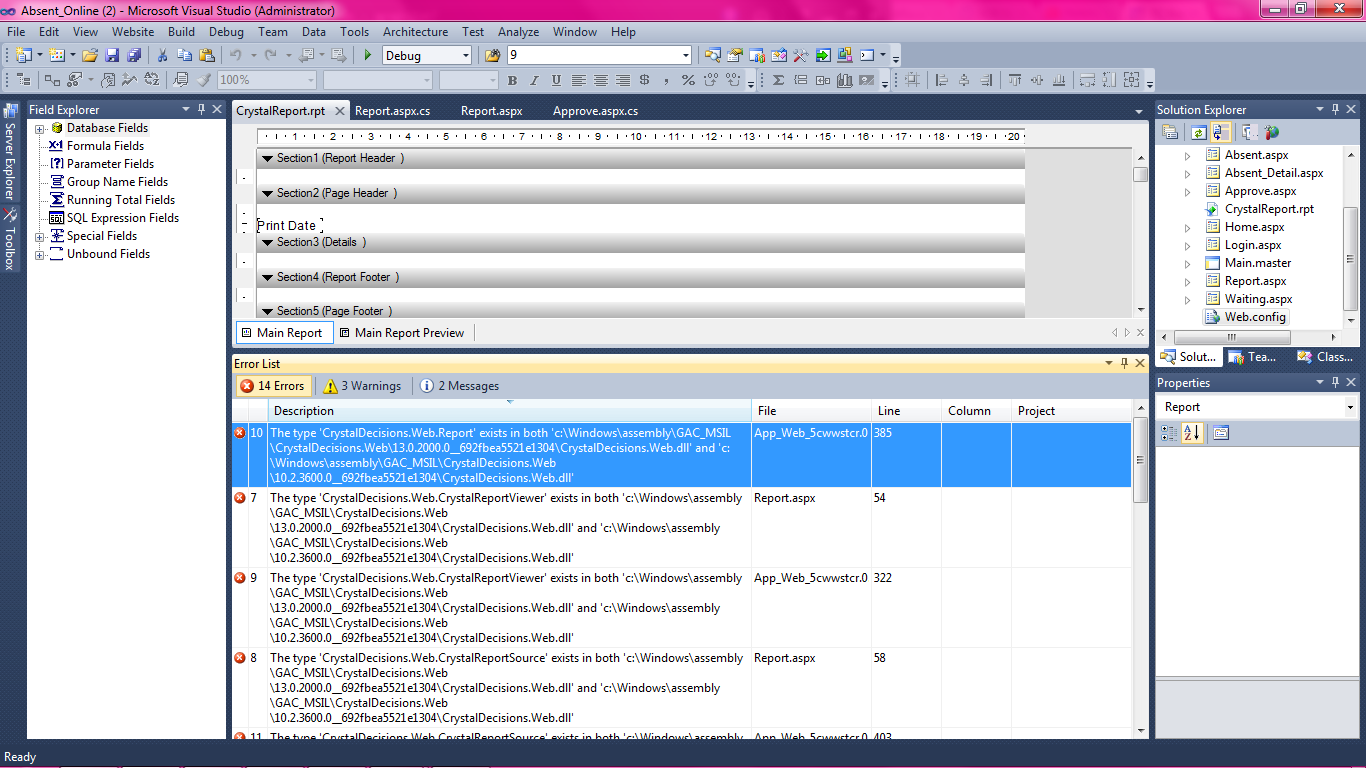Expand Absent.aspx in Solution Explorer

[x=1188, y=155]
